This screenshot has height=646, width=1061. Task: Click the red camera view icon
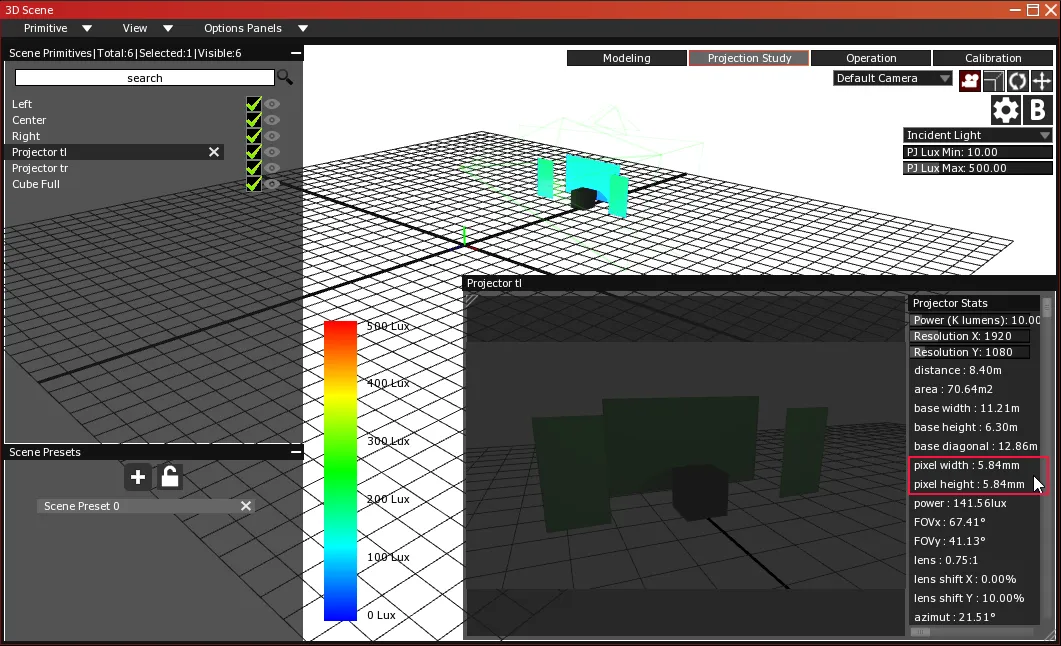(970, 80)
